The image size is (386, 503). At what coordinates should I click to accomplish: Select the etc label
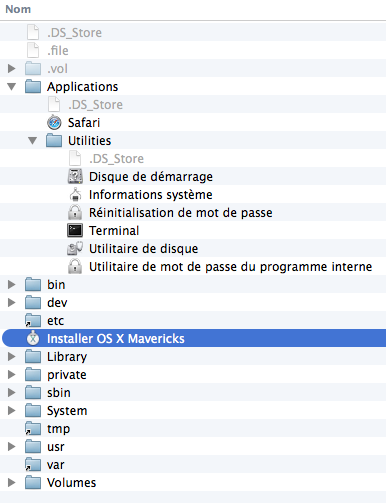point(55,321)
